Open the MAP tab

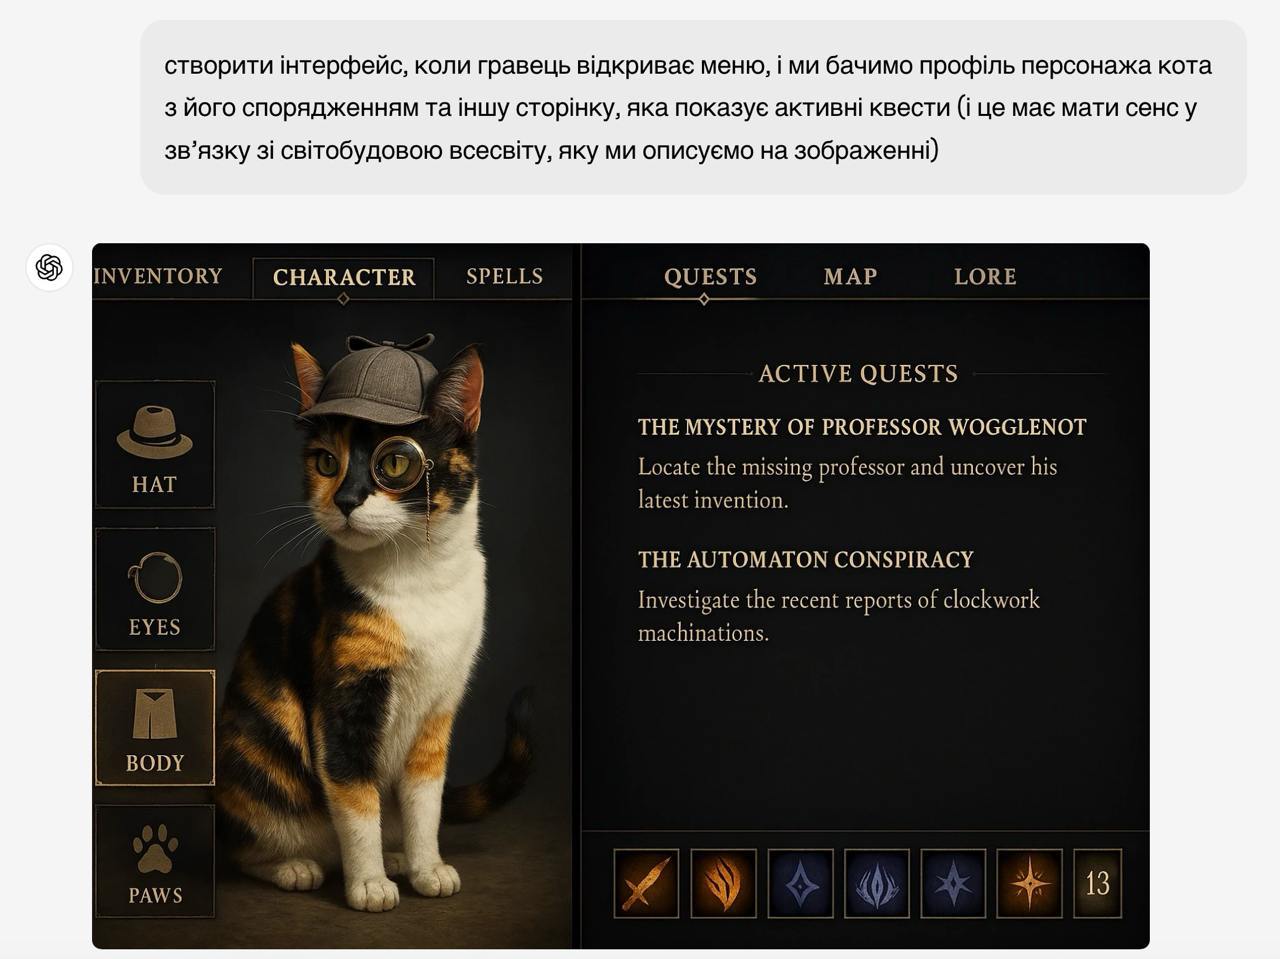point(851,276)
